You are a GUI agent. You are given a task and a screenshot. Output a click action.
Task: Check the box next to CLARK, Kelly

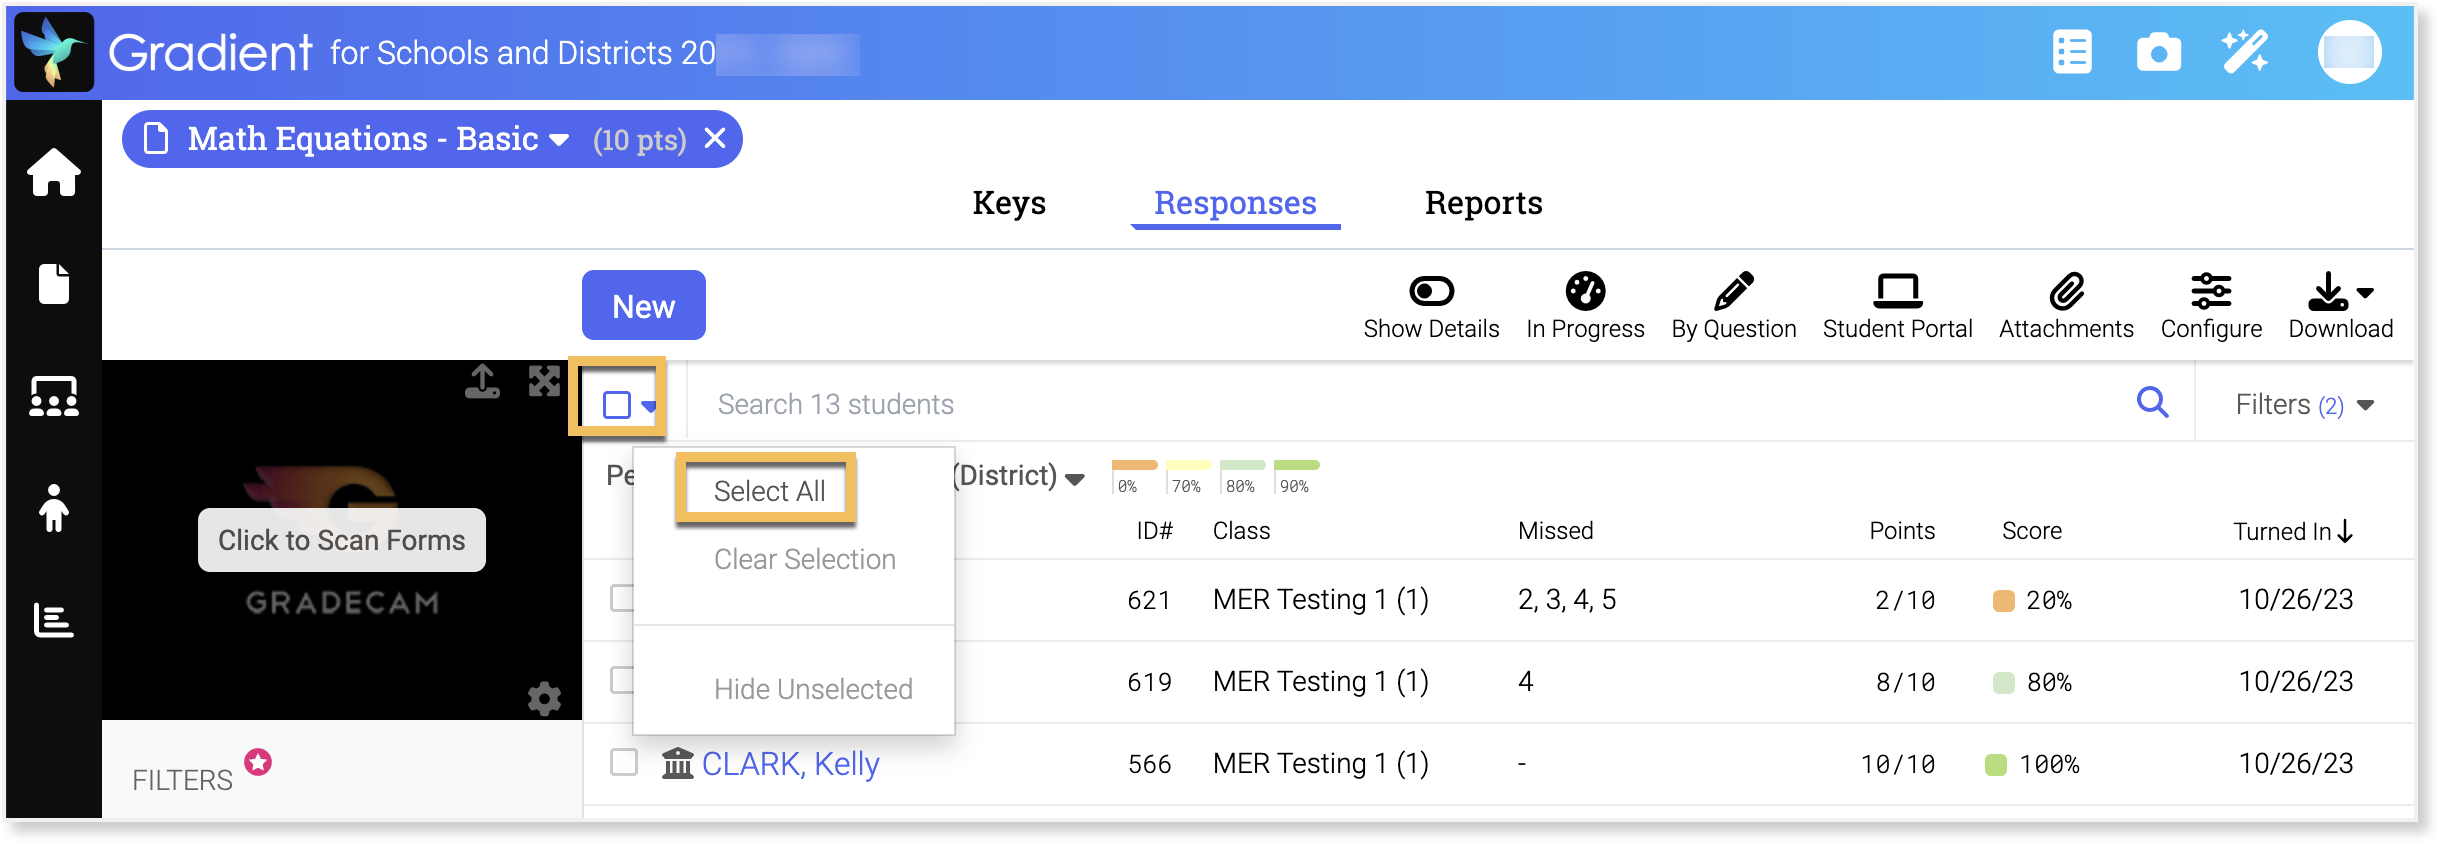(x=624, y=762)
